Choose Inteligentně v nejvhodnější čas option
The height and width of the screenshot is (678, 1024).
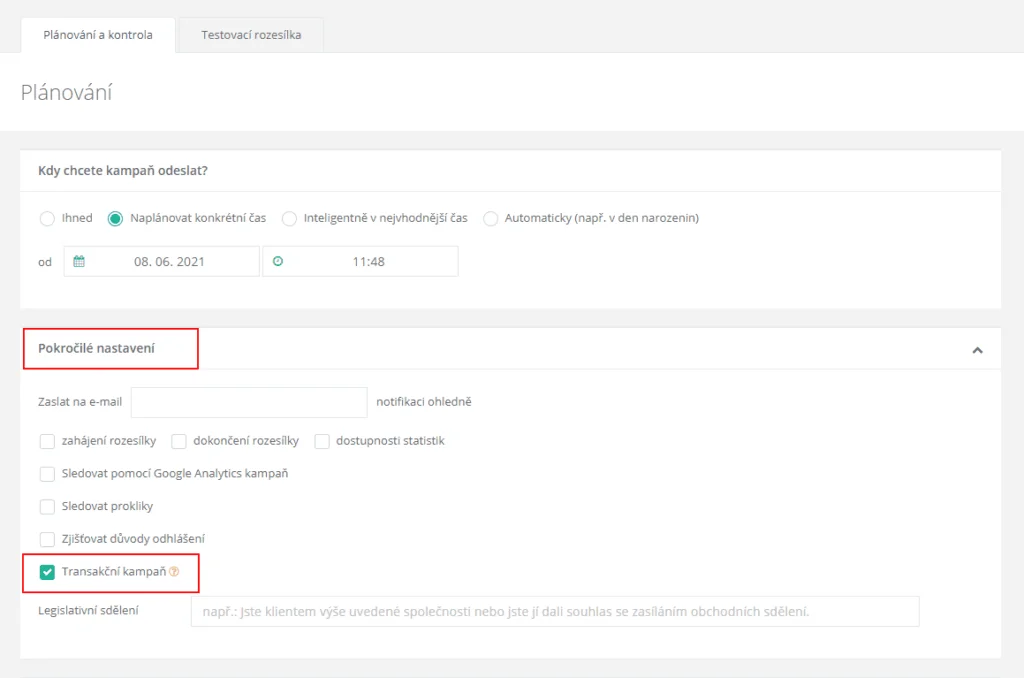(289, 218)
